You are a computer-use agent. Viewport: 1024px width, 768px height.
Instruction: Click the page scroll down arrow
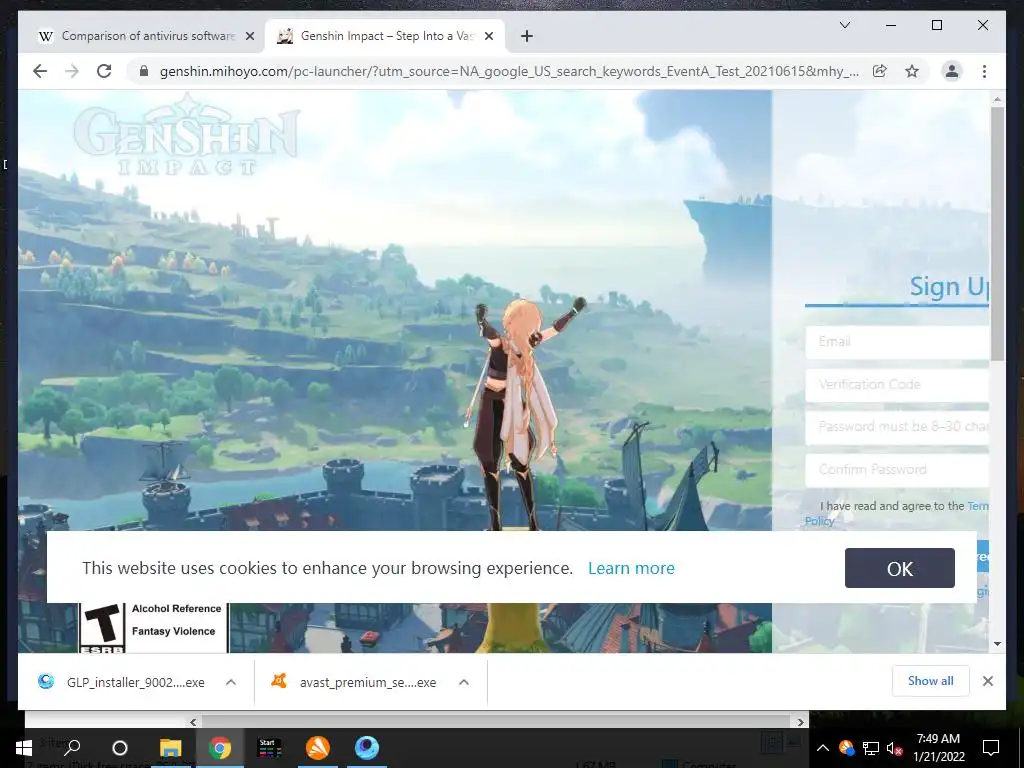(x=997, y=644)
